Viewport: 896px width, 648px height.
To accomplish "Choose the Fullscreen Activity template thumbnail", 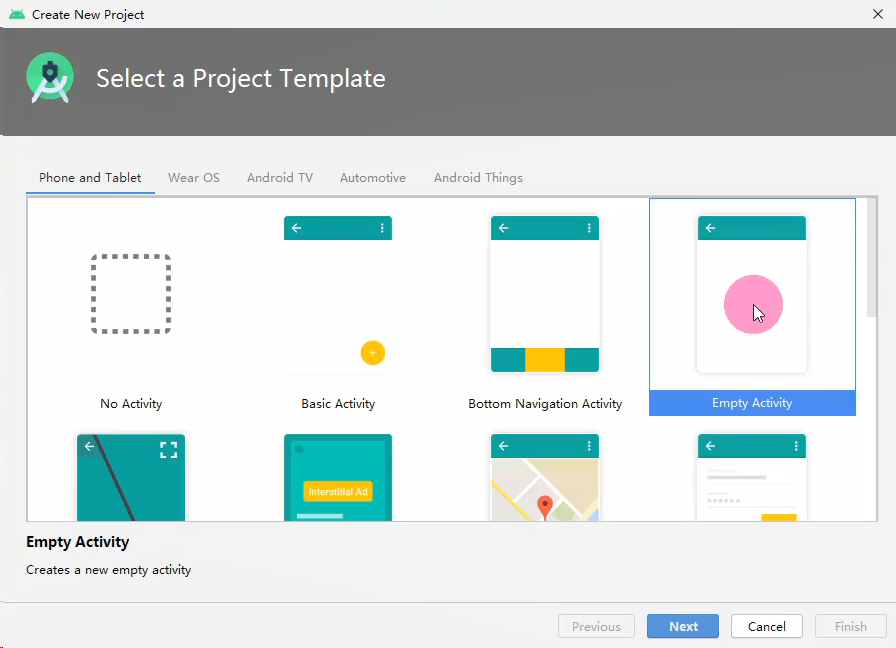I will (131, 477).
